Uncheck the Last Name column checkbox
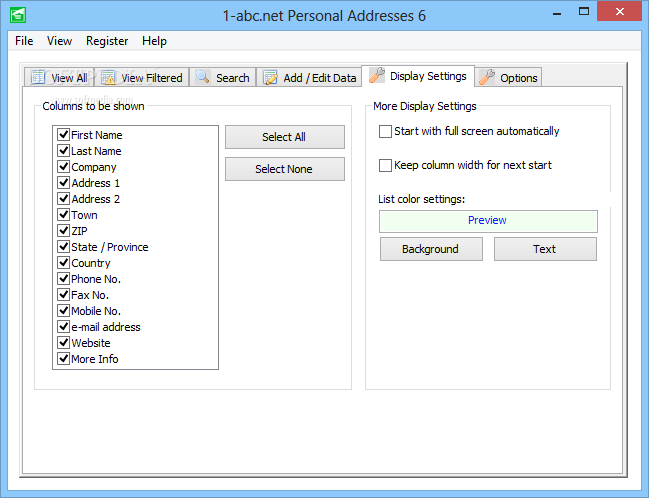Image resolution: width=649 pixels, height=498 pixels. 63,151
